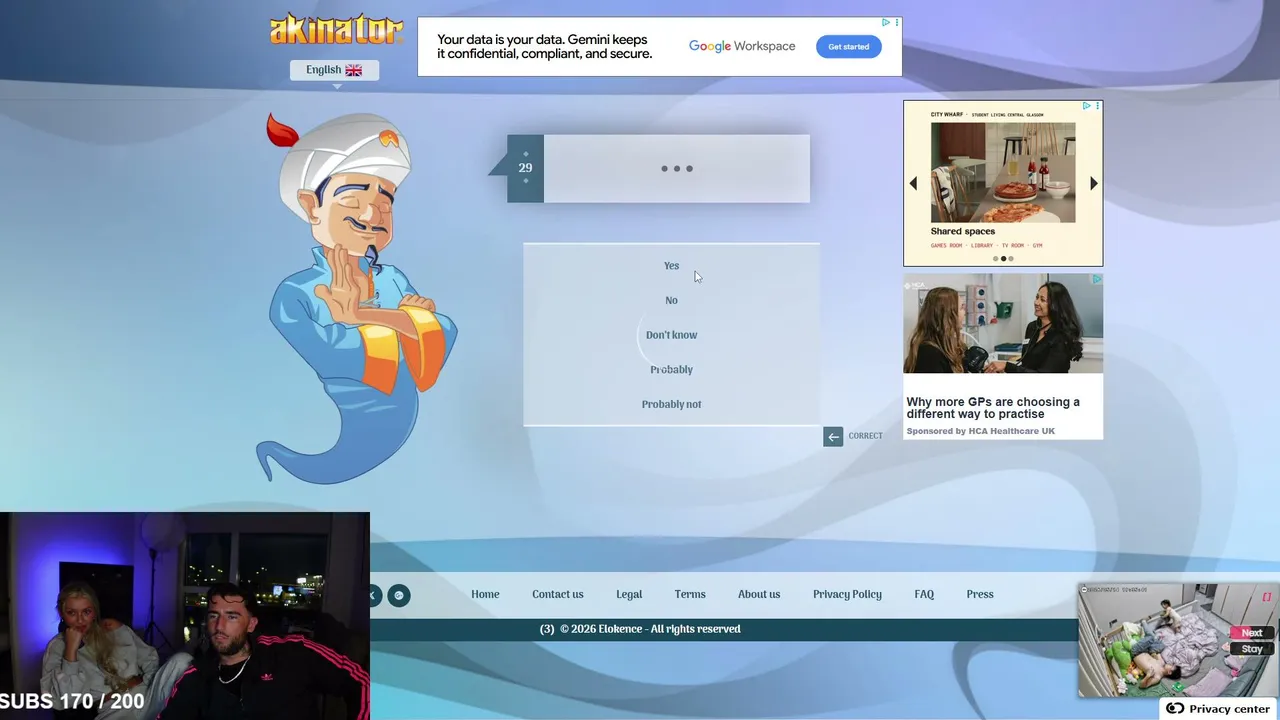Open the Contact us footer link

[x=558, y=594]
